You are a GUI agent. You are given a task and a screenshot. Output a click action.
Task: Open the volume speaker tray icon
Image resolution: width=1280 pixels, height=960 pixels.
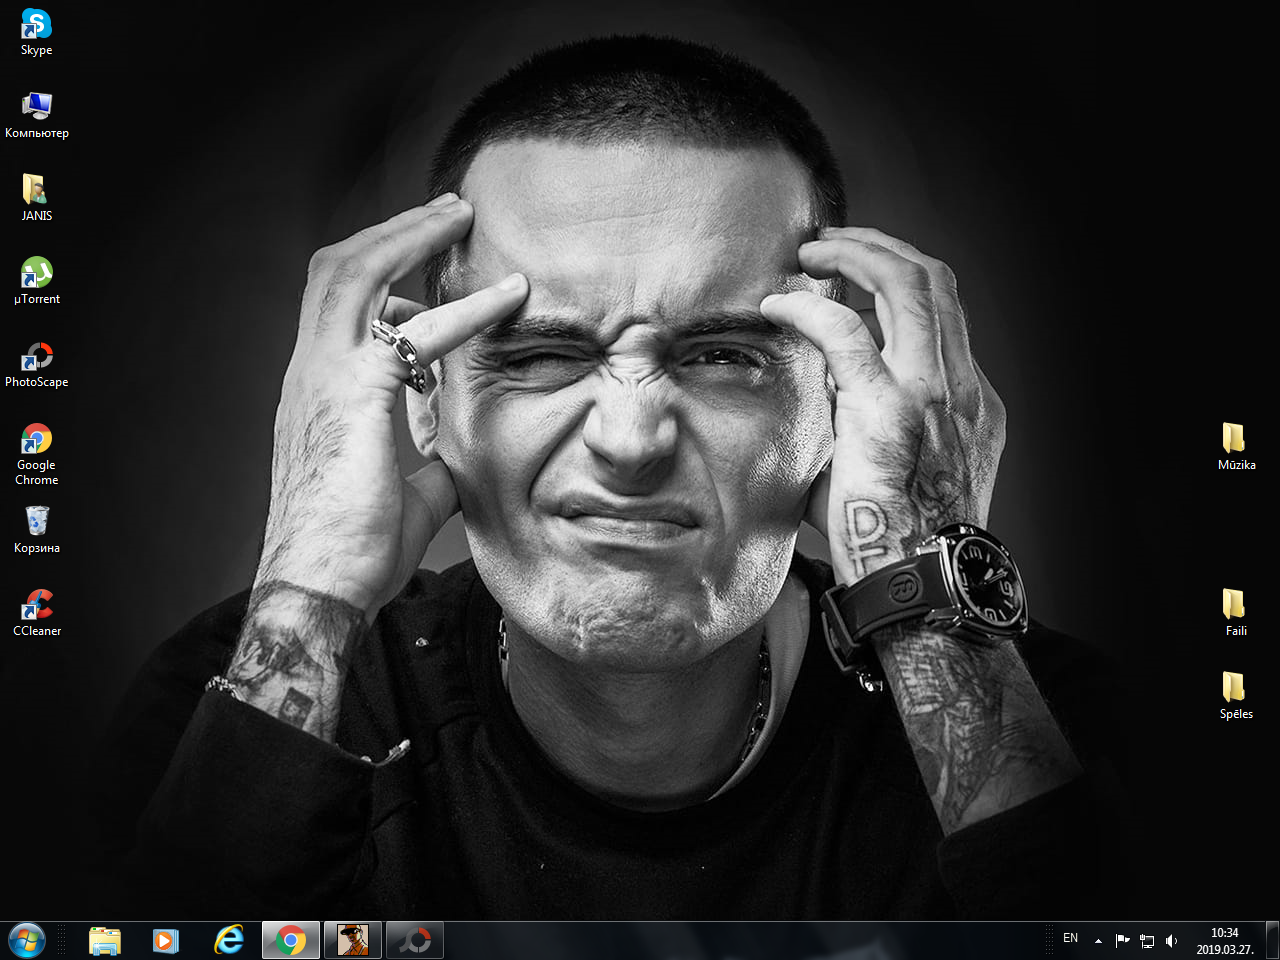(1171, 941)
